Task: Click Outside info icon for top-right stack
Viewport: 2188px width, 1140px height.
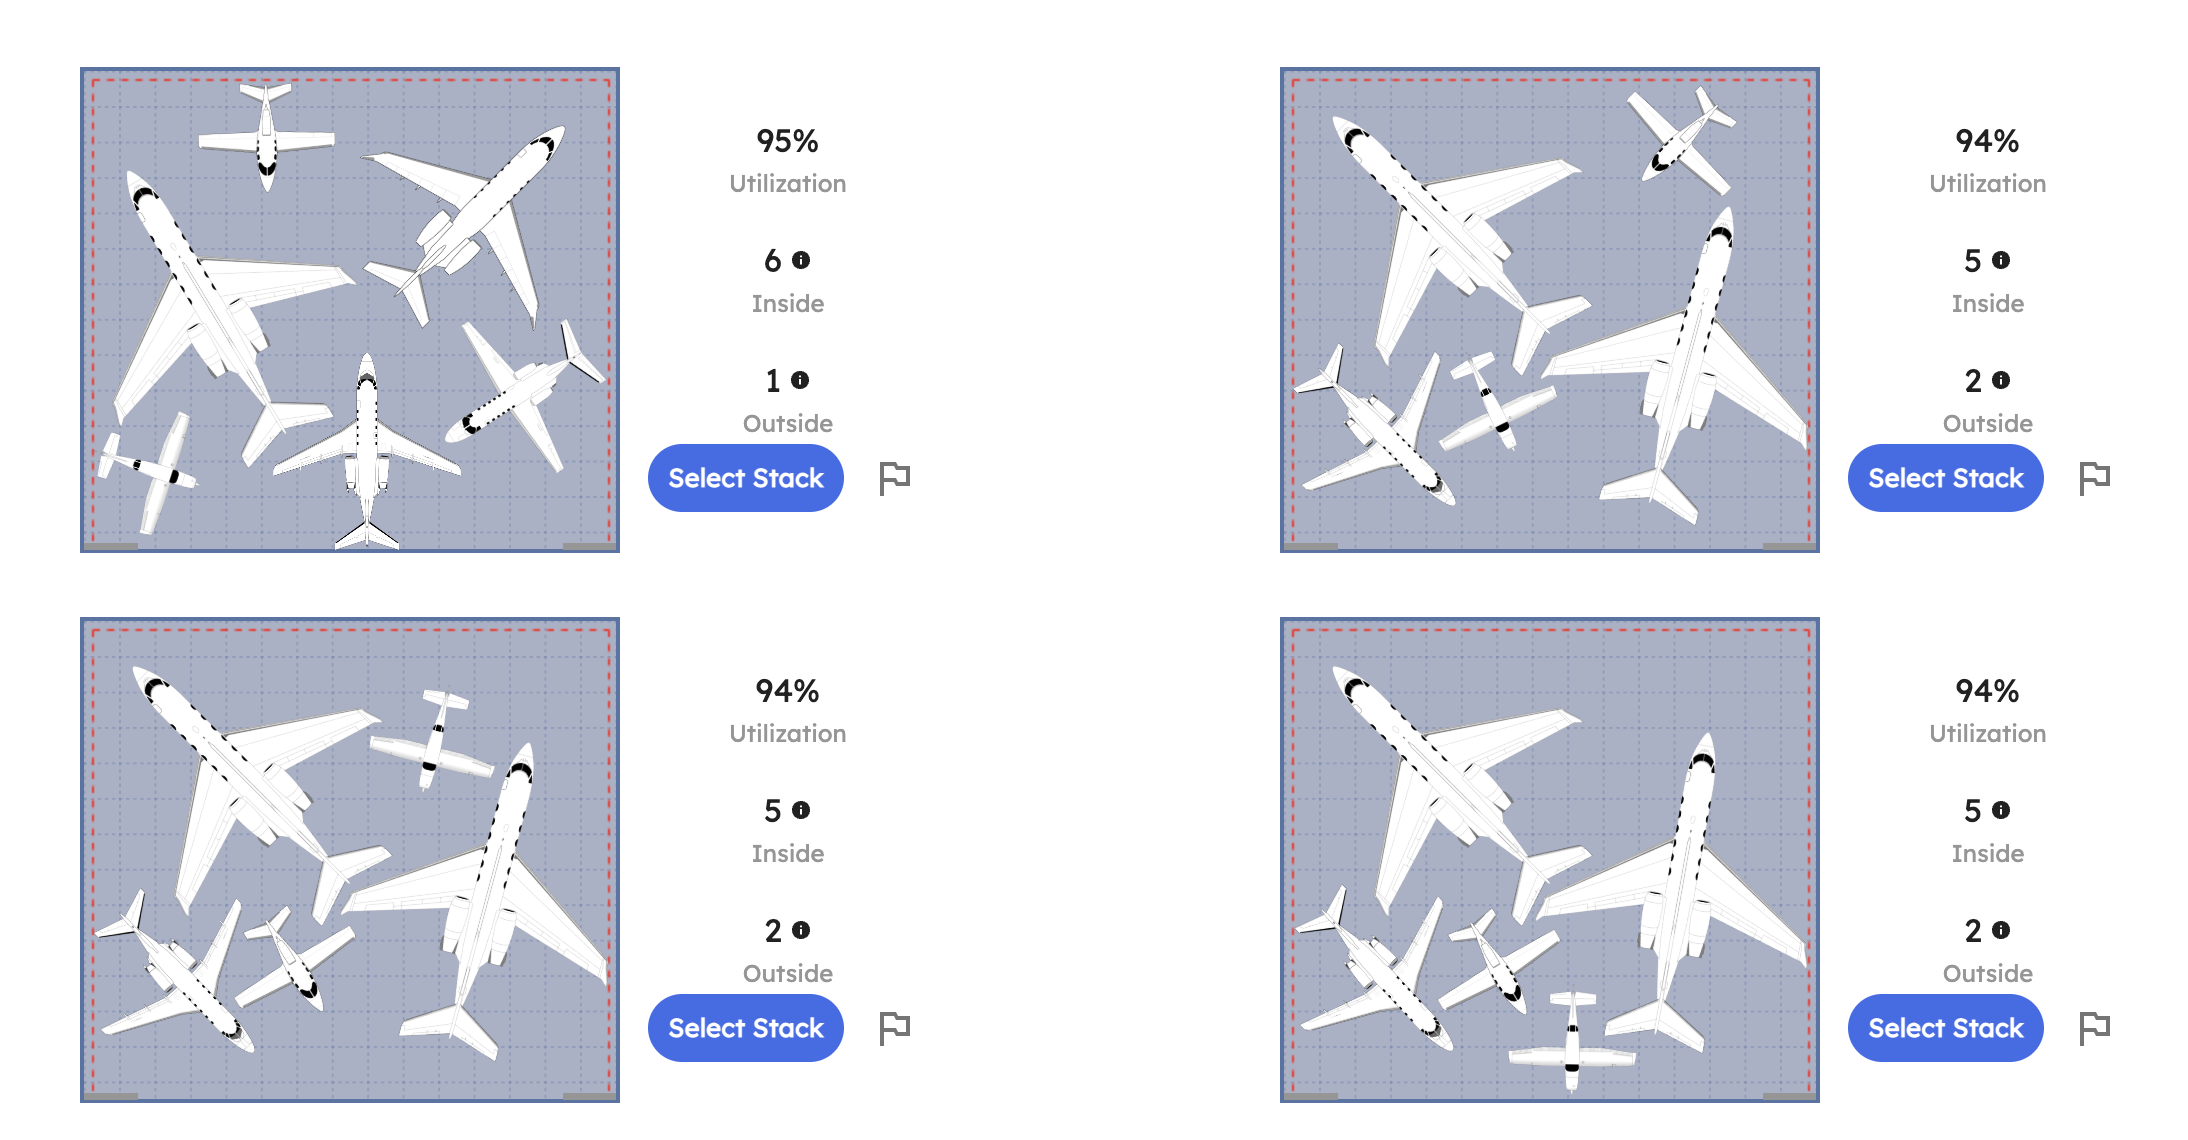Action: pyautogui.click(x=2001, y=380)
